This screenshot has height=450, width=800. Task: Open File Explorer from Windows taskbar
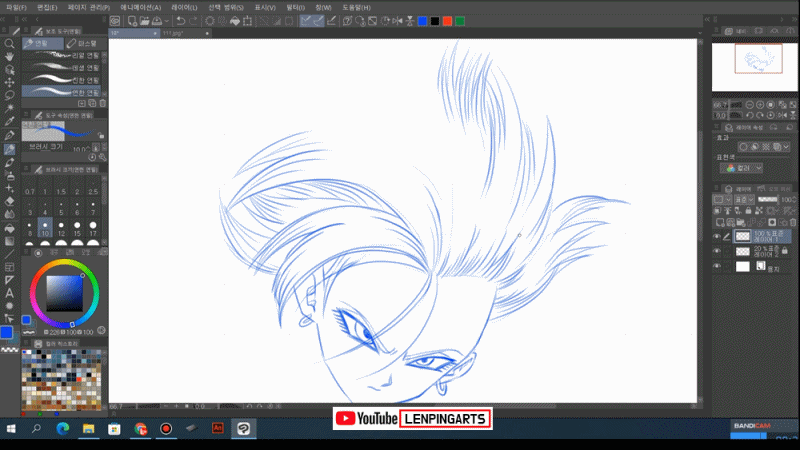pos(89,429)
